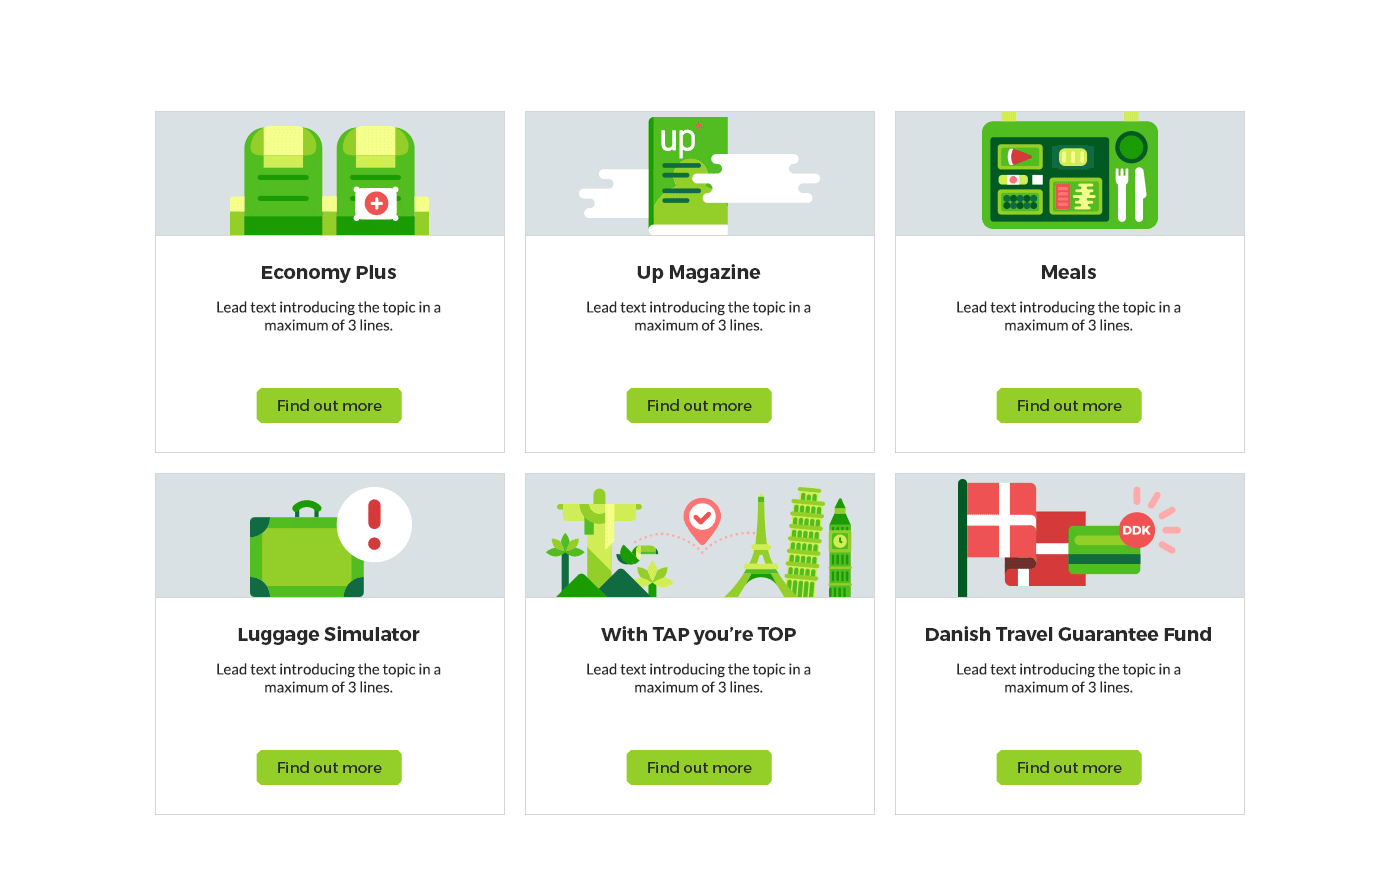1400x893 pixels.
Task: Click the Up magazine cover illustration
Action: point(688,175)
